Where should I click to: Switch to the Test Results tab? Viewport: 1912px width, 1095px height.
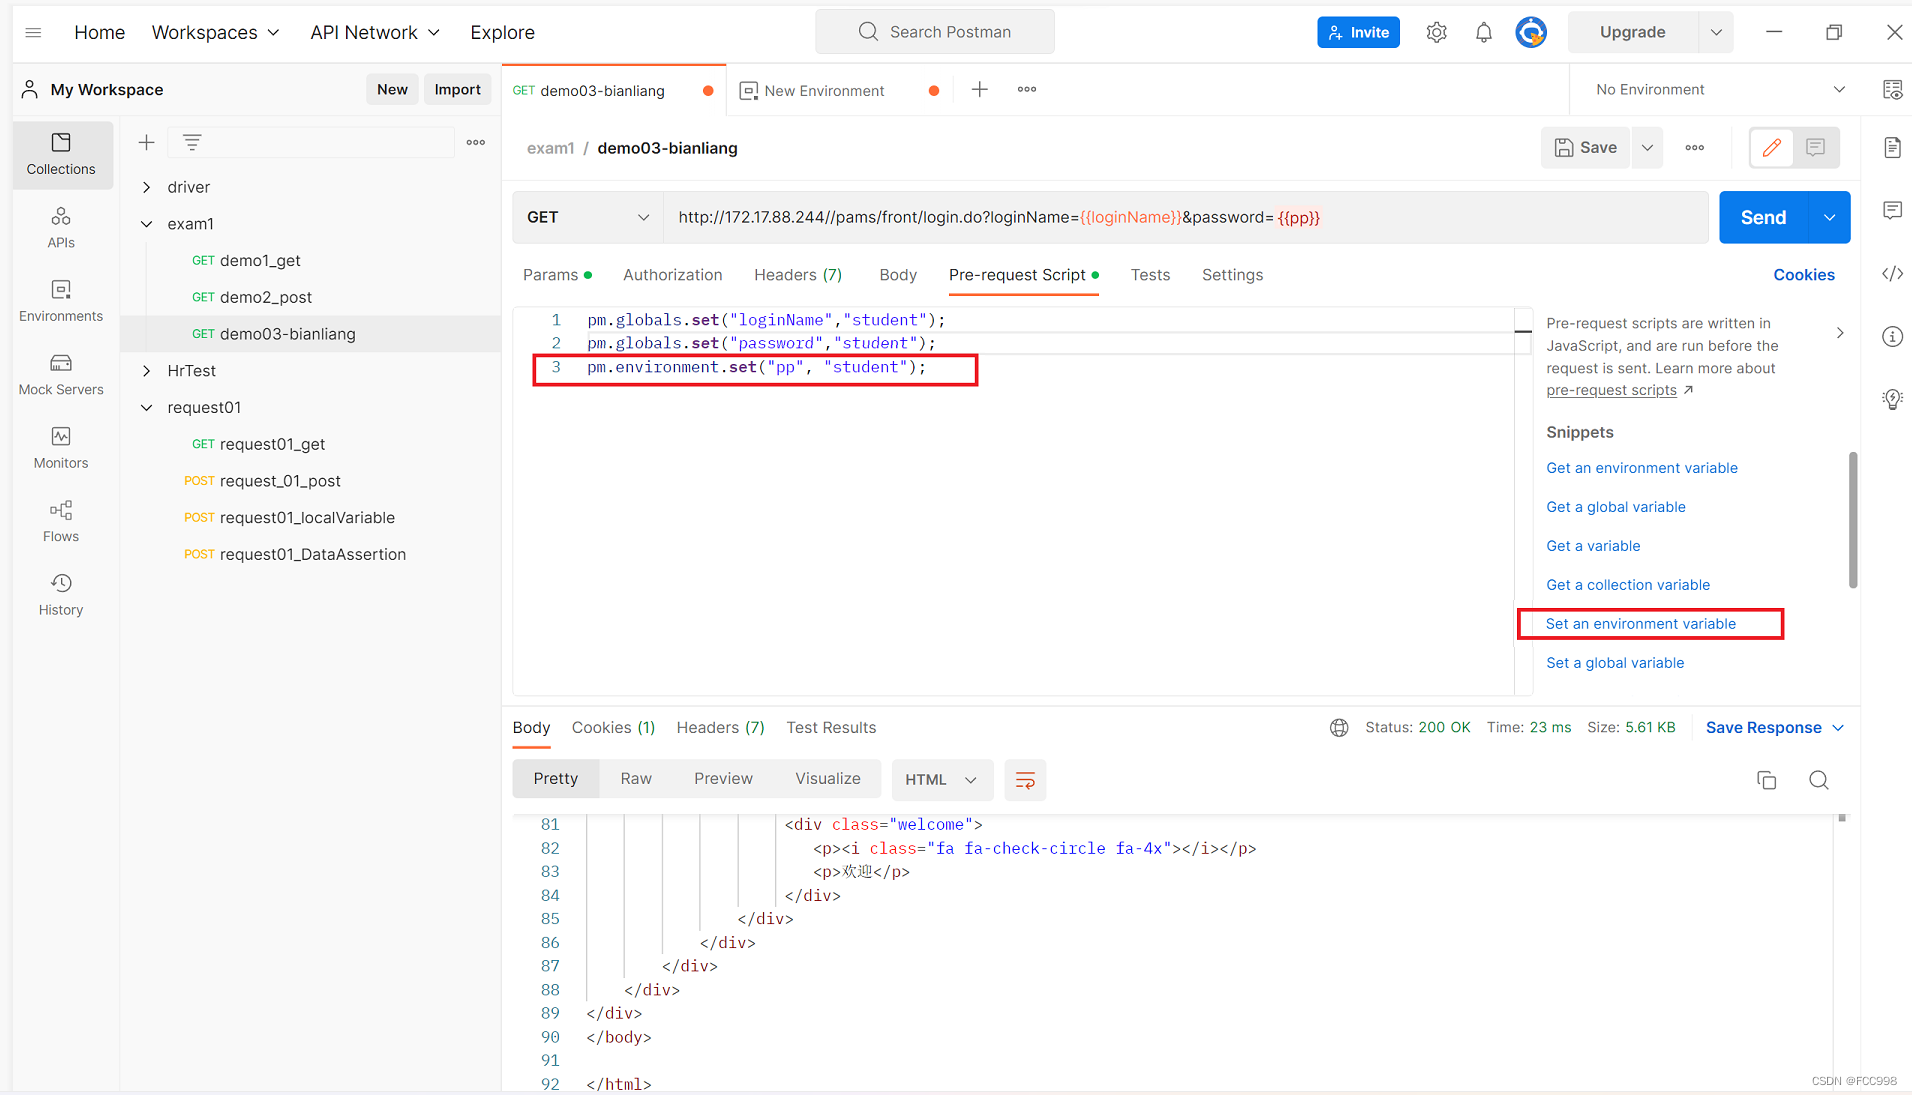(831, 727)
